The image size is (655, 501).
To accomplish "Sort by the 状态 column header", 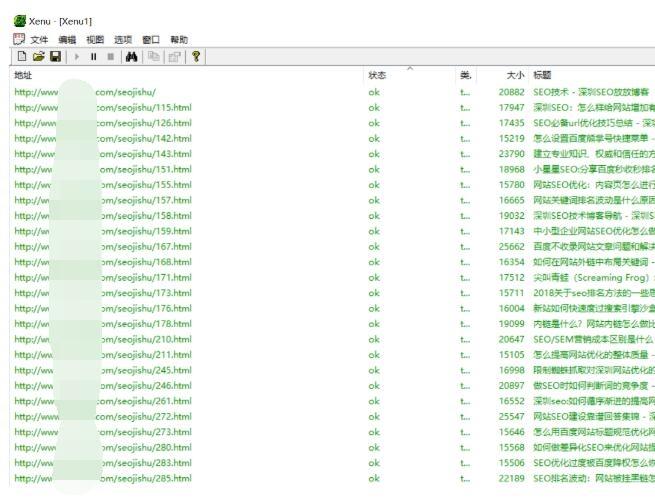I will pos(410,75).
